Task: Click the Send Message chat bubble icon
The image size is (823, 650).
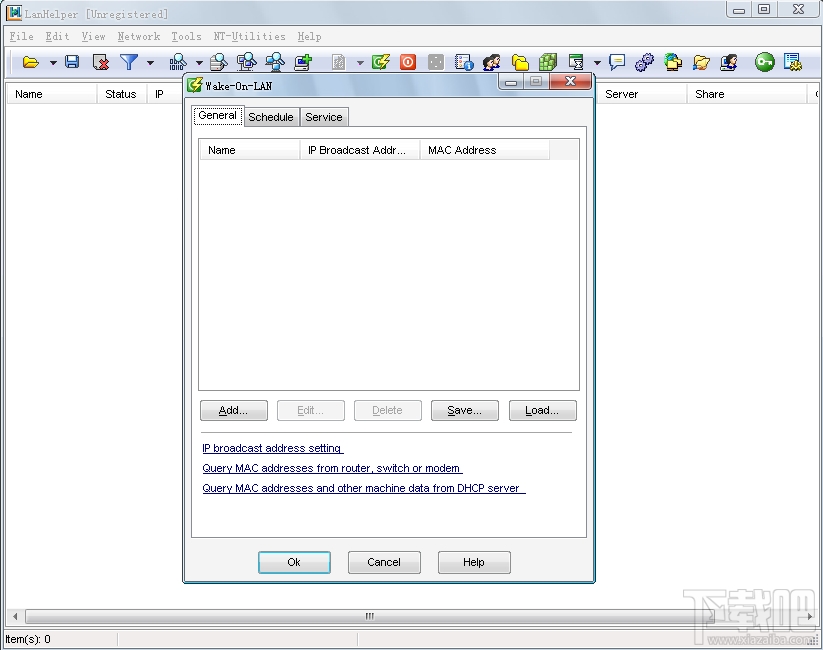Action: (x=617, y=62)
